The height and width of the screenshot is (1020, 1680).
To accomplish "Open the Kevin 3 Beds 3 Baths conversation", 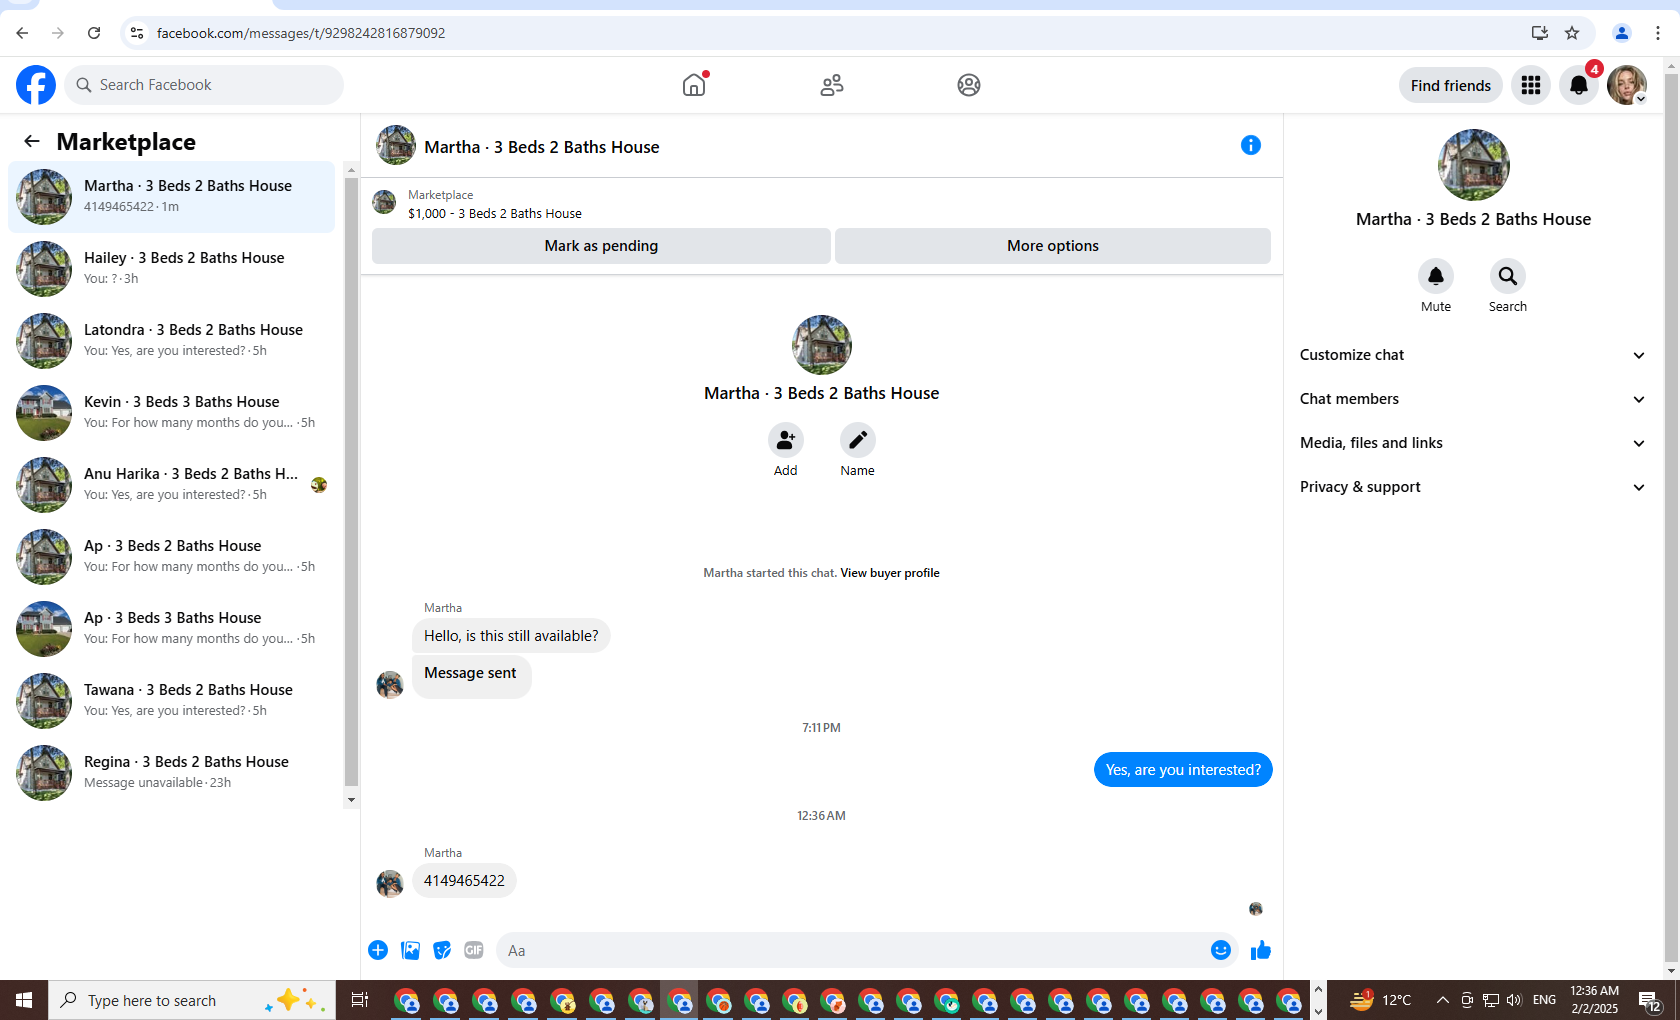I will click(x=172, y=413).
